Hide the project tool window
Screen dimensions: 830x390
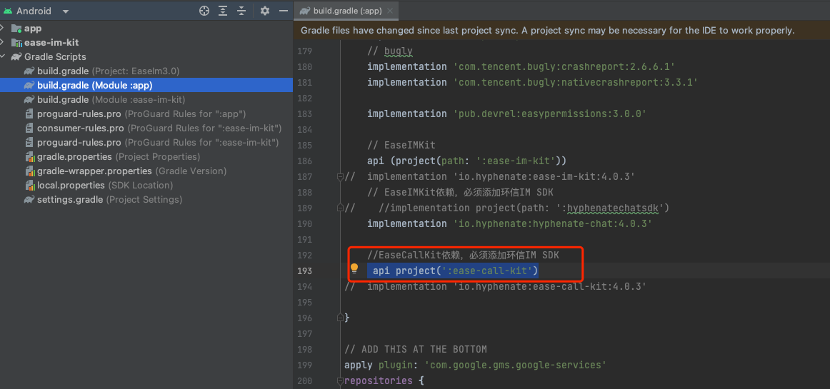(x=283, y=11)
